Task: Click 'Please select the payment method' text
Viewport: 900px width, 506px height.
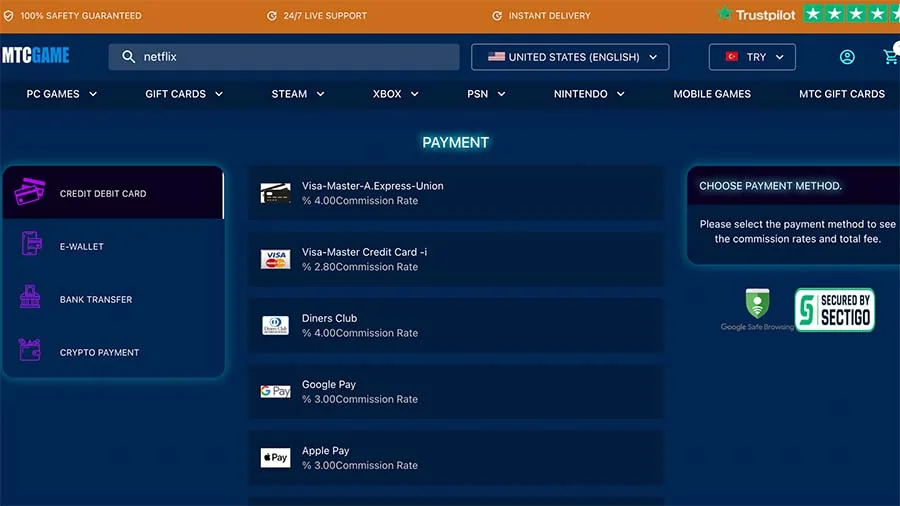Action: pos(797,231)
